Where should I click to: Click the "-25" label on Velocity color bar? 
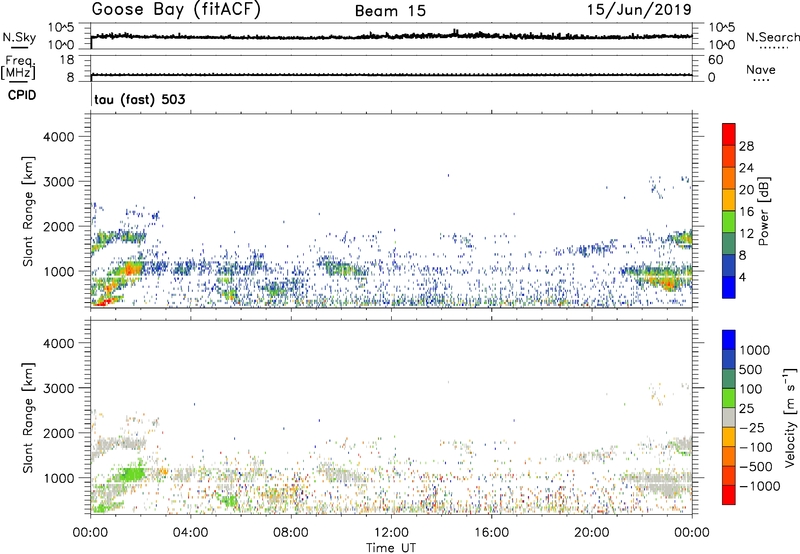coord(751,427)
